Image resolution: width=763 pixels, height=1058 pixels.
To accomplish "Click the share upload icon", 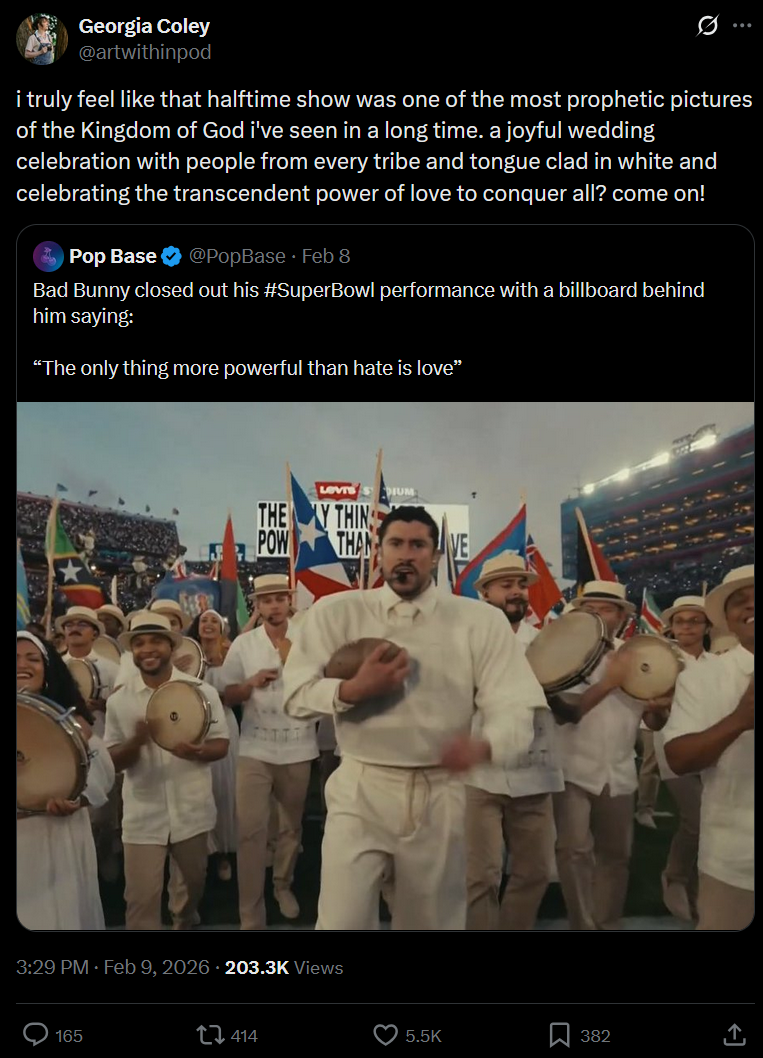I will coord(734,1034).
